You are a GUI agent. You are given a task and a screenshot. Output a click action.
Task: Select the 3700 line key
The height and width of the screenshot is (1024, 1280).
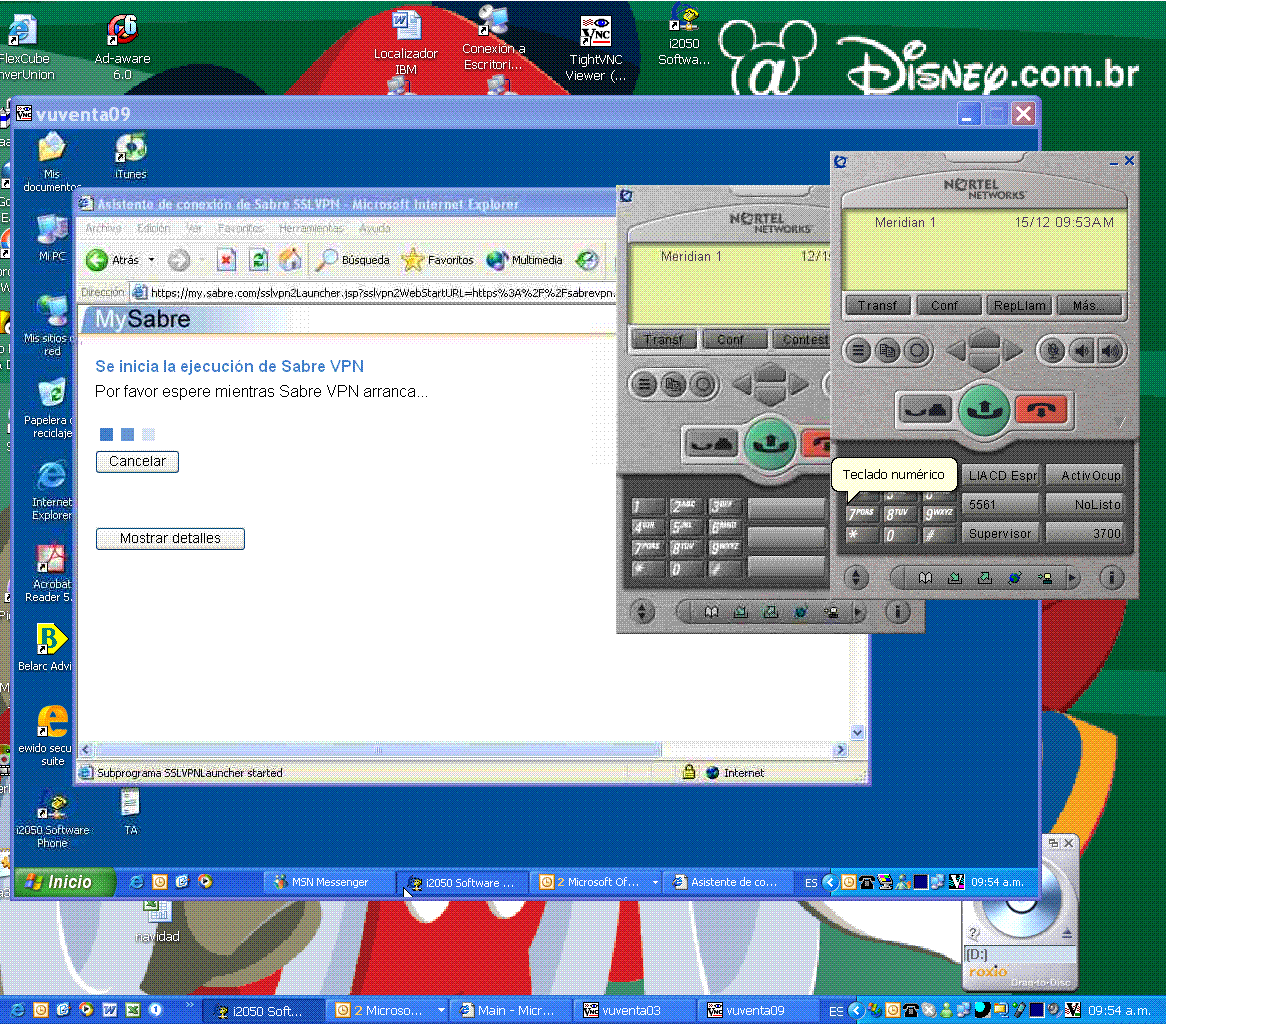pos(1084,534)
